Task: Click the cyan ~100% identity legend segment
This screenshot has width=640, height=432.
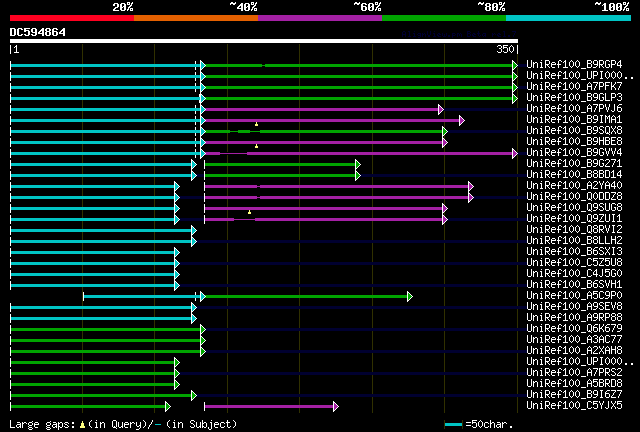Action: (x=569, y=18)
